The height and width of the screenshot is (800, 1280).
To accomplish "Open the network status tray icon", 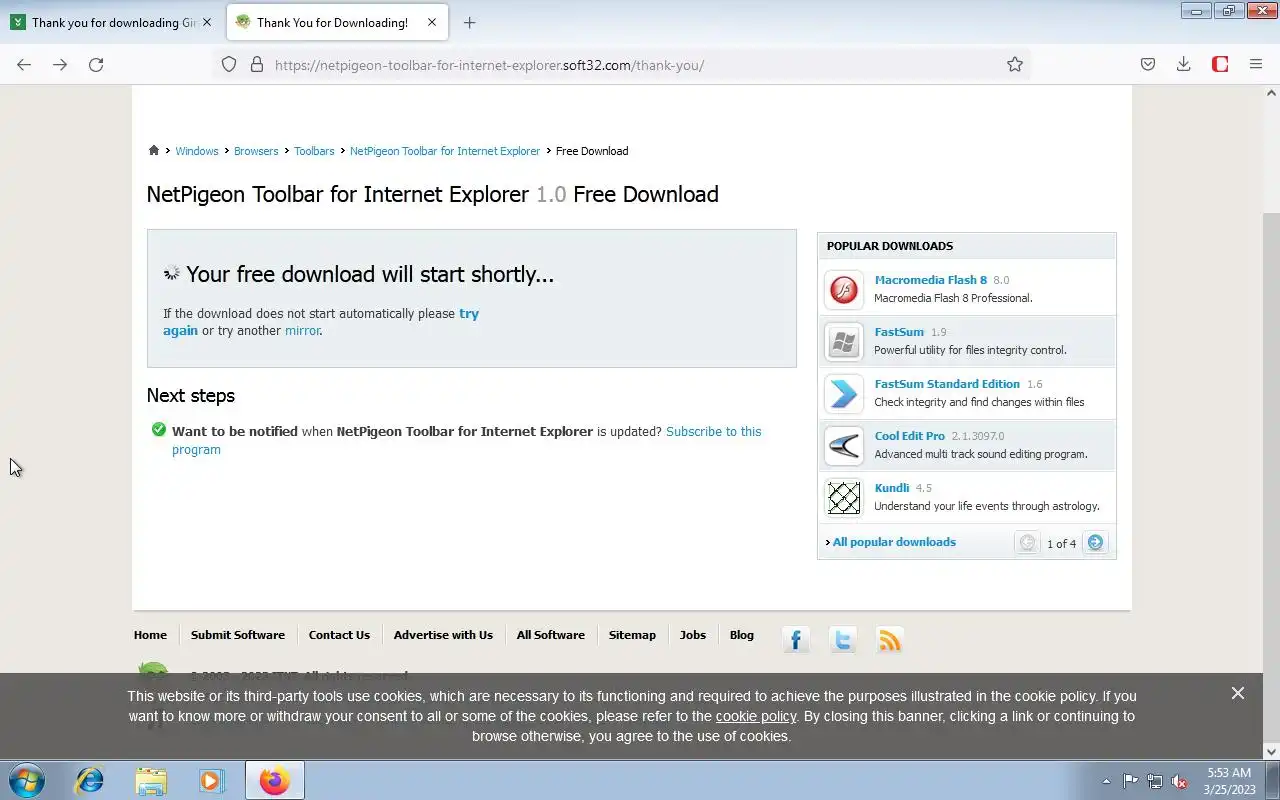I will [x=1155, y=781].
